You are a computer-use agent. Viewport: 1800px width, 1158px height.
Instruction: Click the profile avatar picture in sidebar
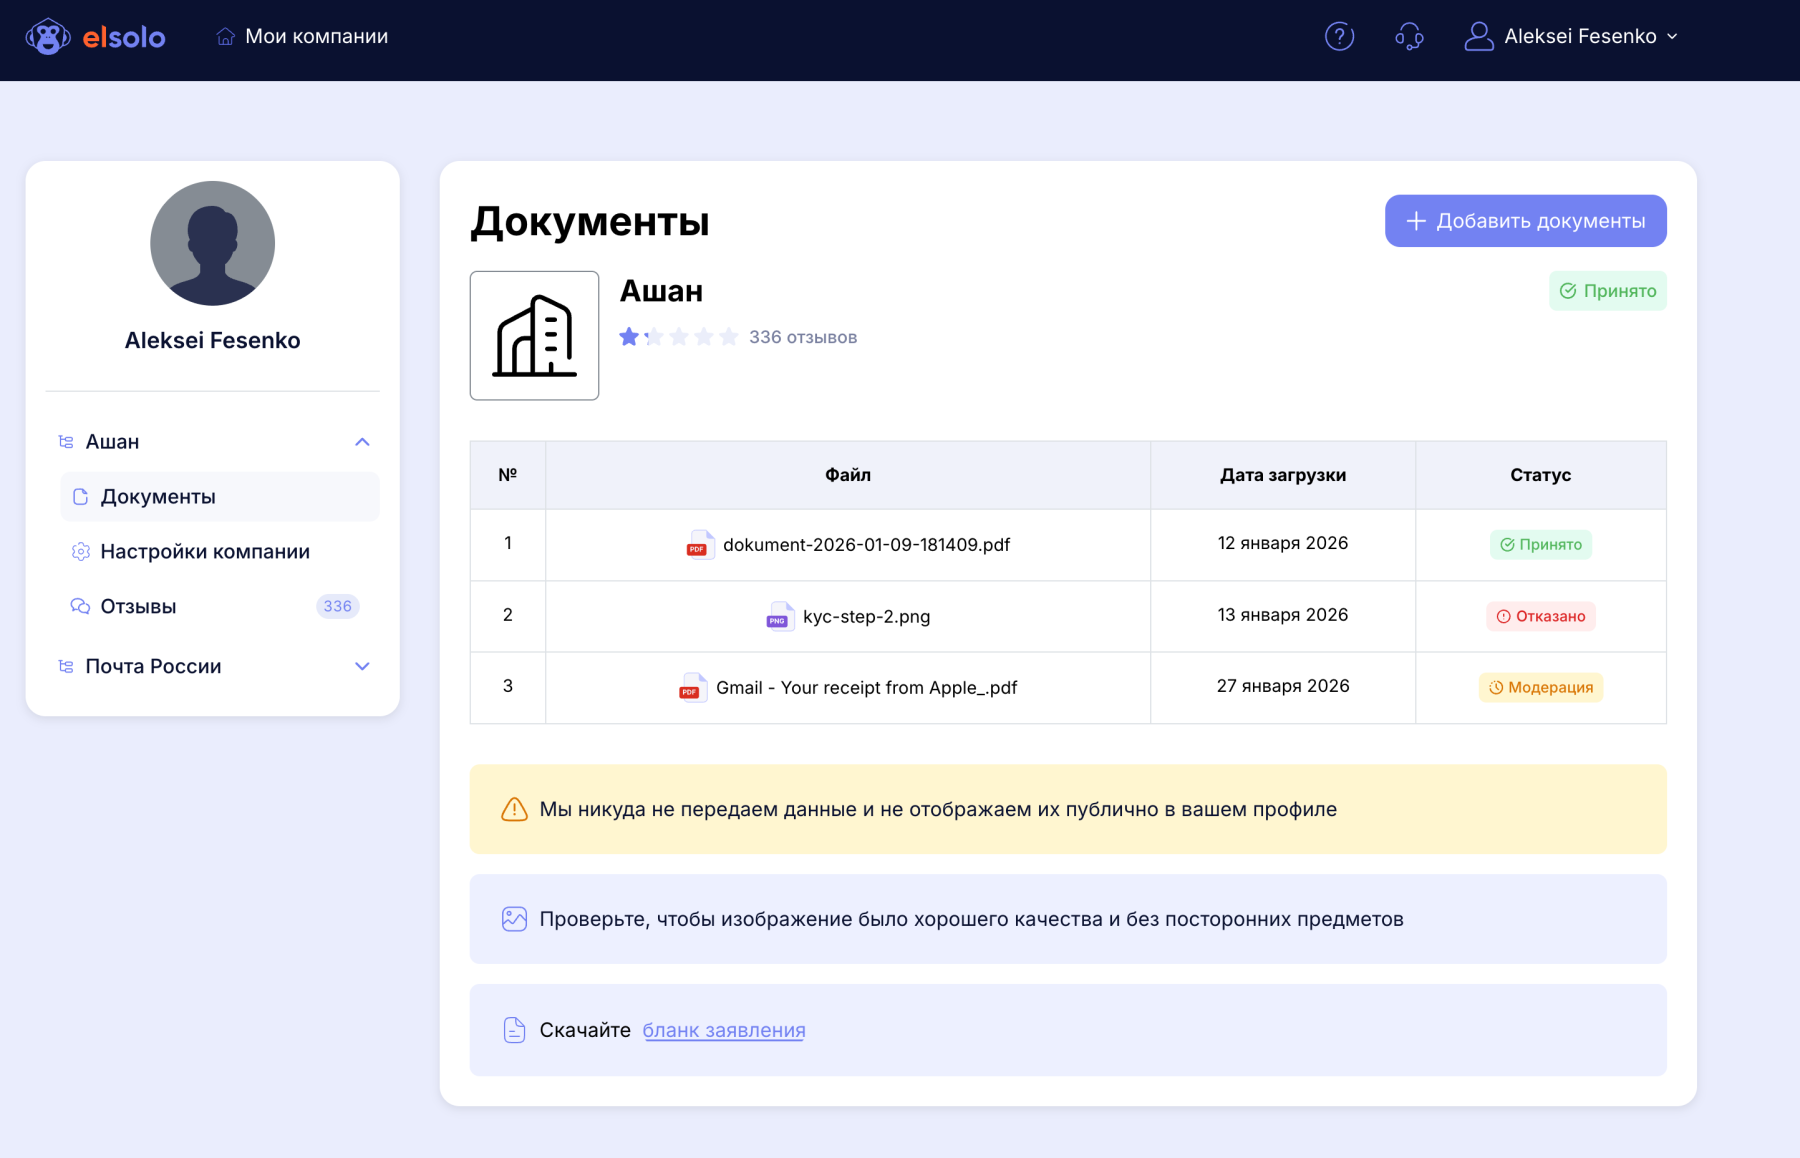pos(212,243)
